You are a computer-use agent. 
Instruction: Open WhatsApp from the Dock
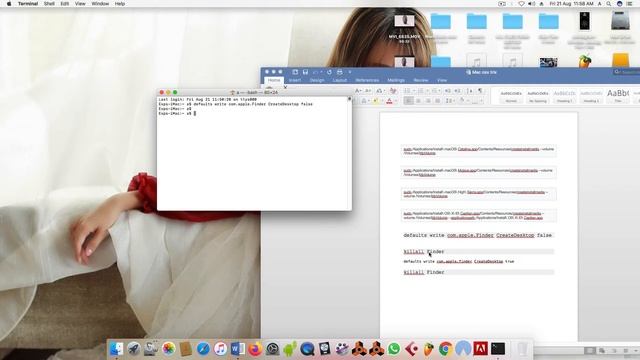[394, 349]
